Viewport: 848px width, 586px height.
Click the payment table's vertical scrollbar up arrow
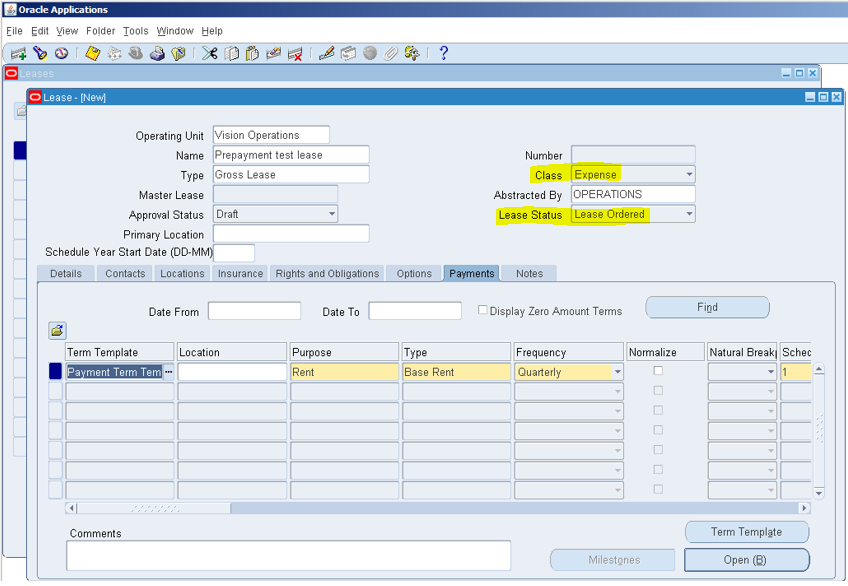[x=819, y=369]
